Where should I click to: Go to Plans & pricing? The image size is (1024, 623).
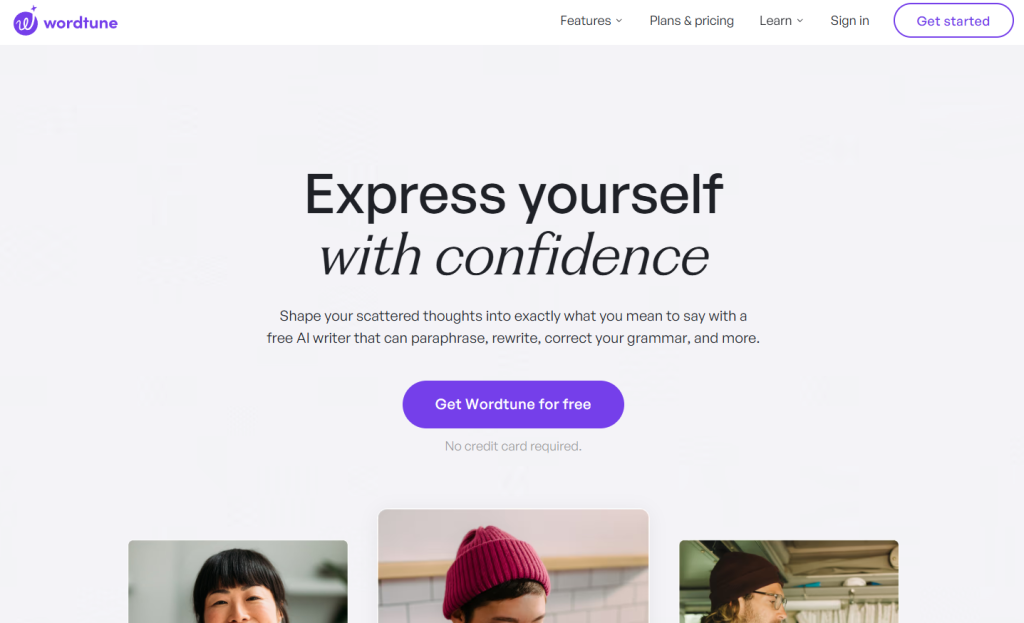coord(692,21)
